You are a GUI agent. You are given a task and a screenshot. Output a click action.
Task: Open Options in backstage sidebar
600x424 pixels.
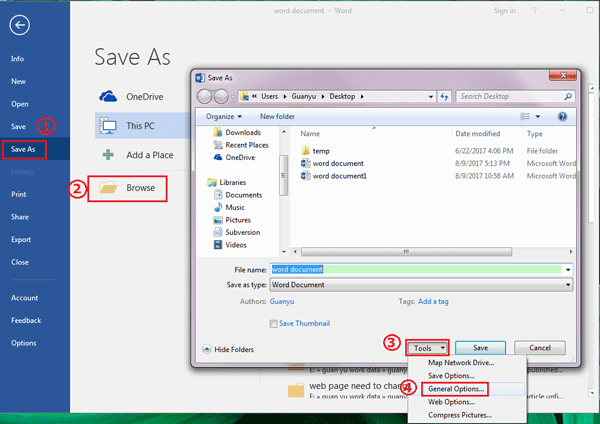[x=23, y=343]
